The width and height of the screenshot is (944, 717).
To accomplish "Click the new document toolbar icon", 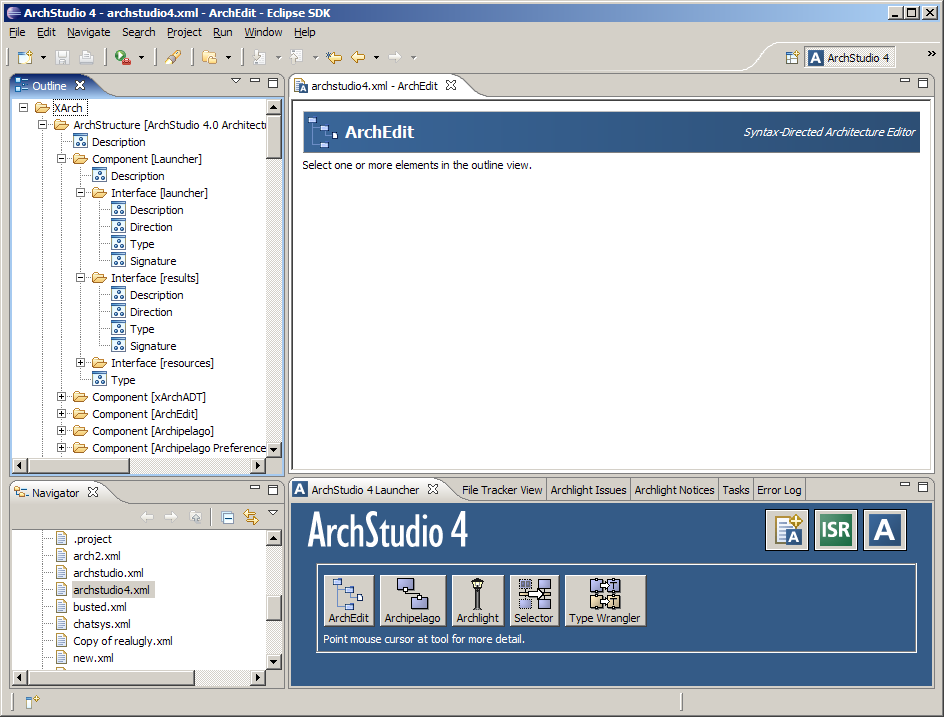I will point(23,57).
